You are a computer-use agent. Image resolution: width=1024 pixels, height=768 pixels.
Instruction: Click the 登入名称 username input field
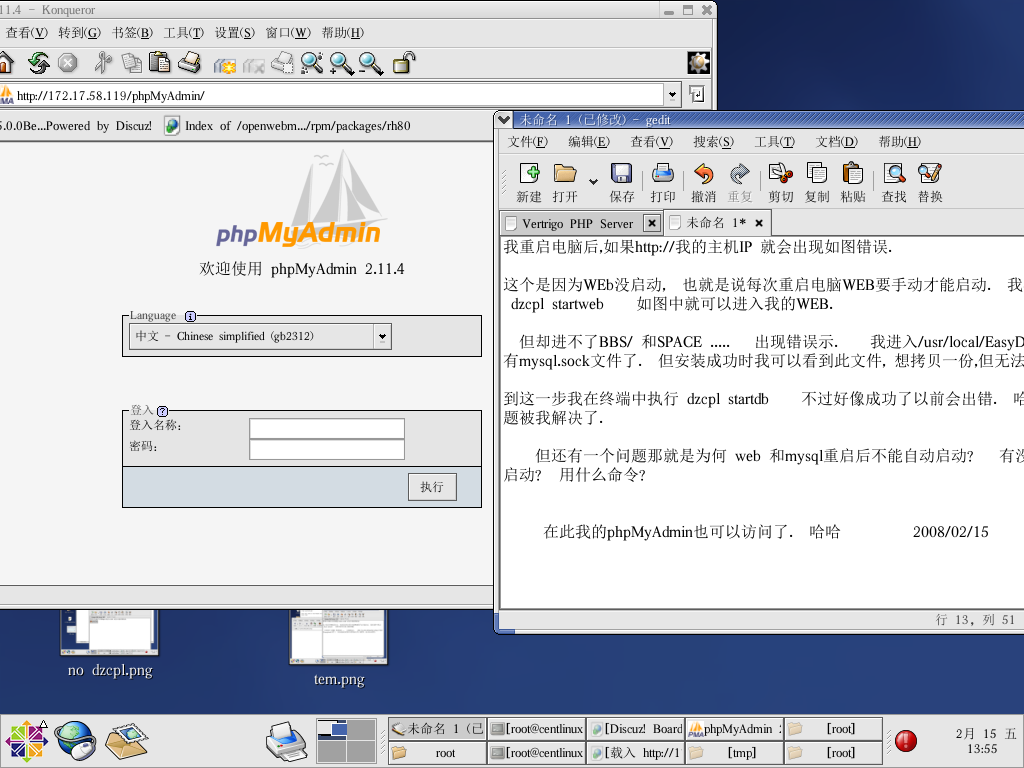tap(327, 427)
